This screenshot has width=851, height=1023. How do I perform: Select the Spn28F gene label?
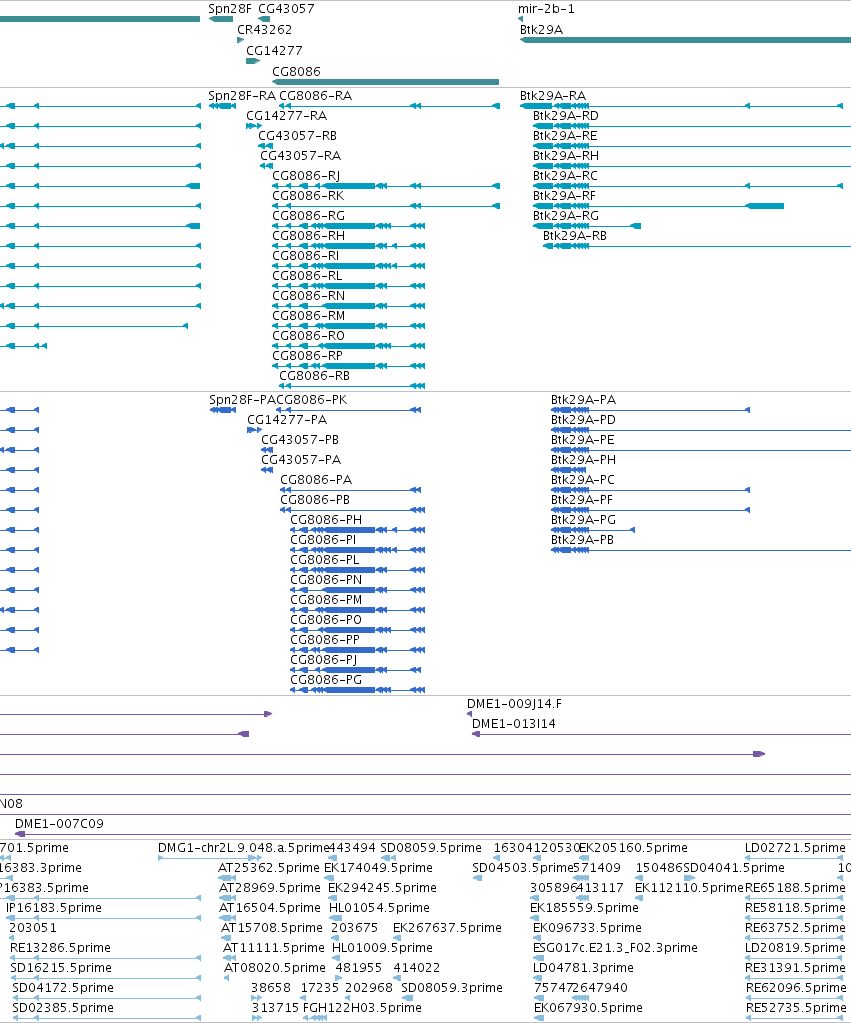click(230, 8)
